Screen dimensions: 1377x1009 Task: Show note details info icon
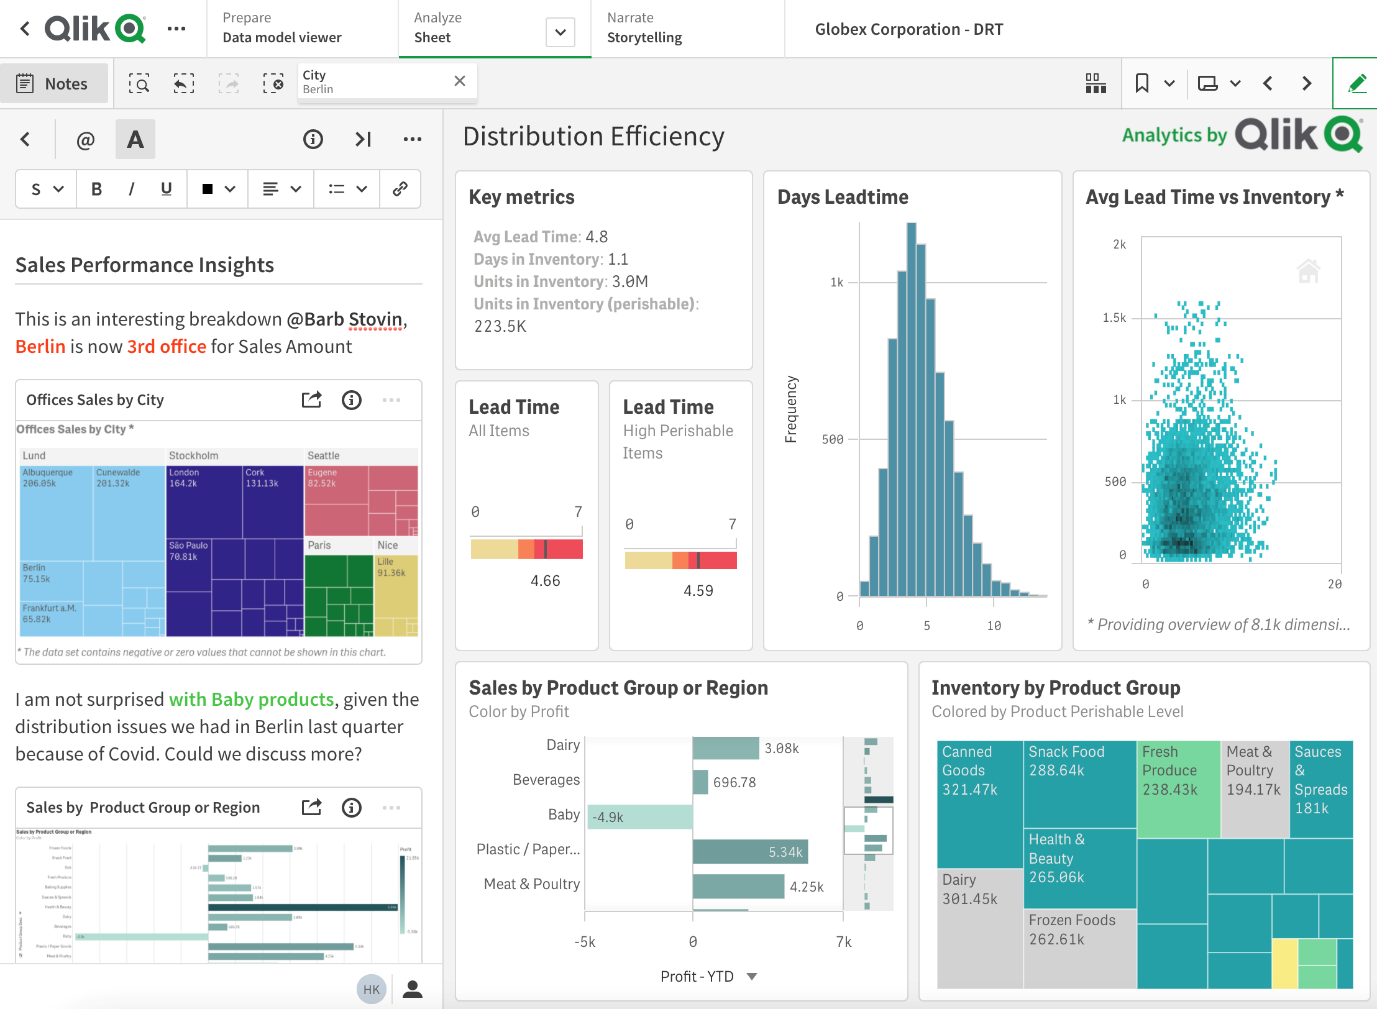[x=313, y=139]
